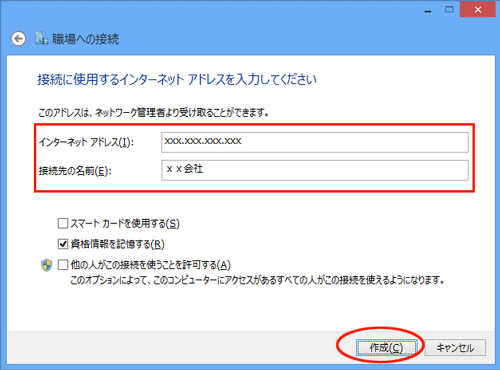500x370 pixels.
Task: Uncheck 資格情報を記憶する checkbox
Action: [x=63, y=244]
